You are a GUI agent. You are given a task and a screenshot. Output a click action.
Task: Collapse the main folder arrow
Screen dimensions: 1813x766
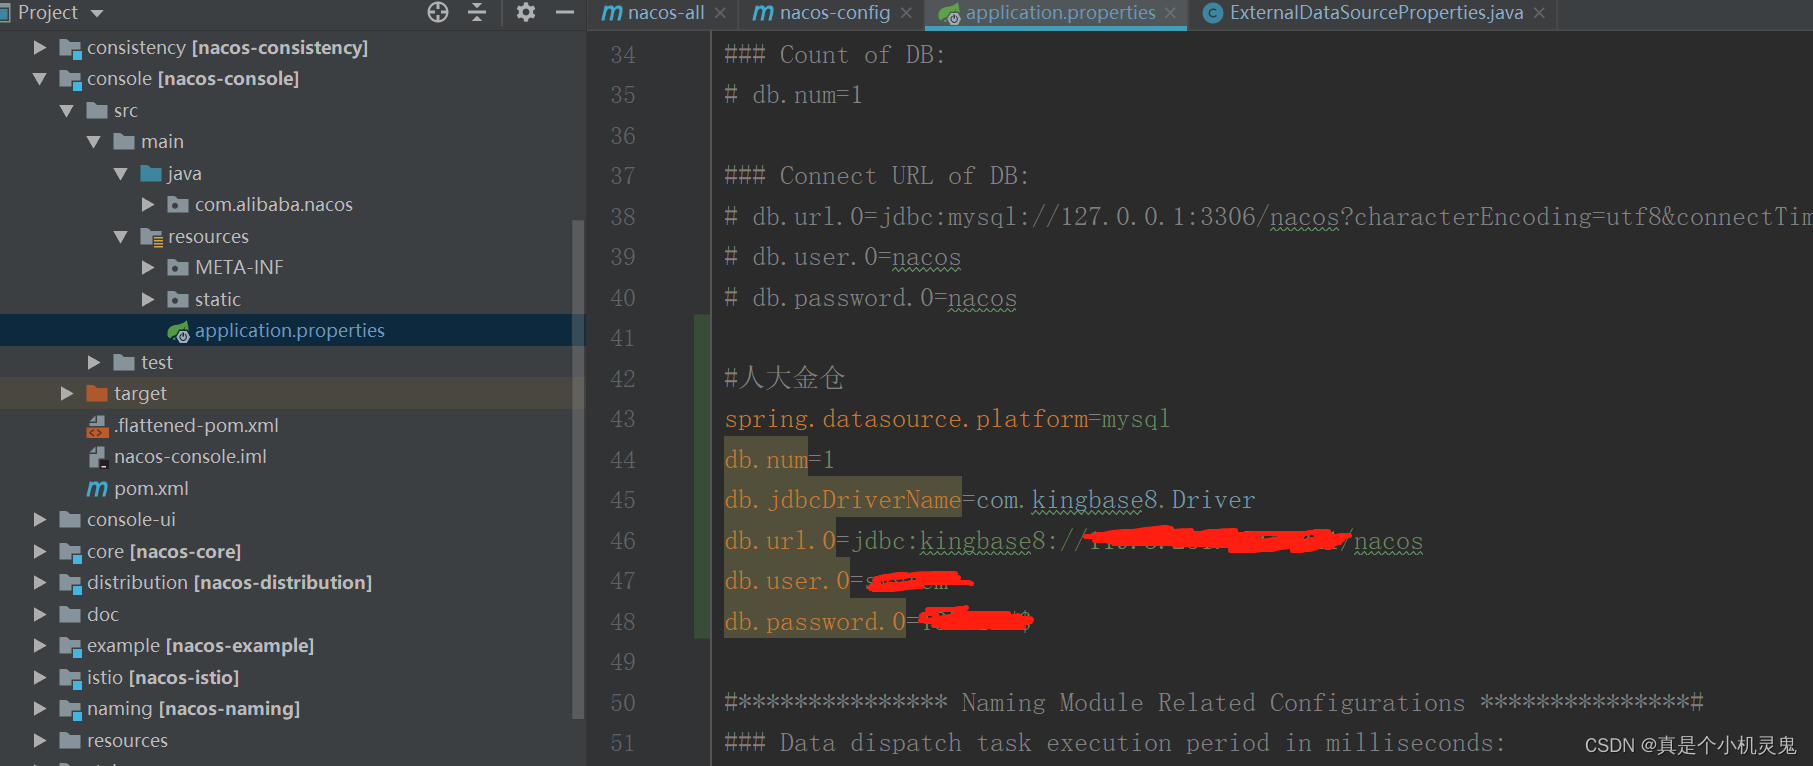pyautogui.click(x=94, y=141)
